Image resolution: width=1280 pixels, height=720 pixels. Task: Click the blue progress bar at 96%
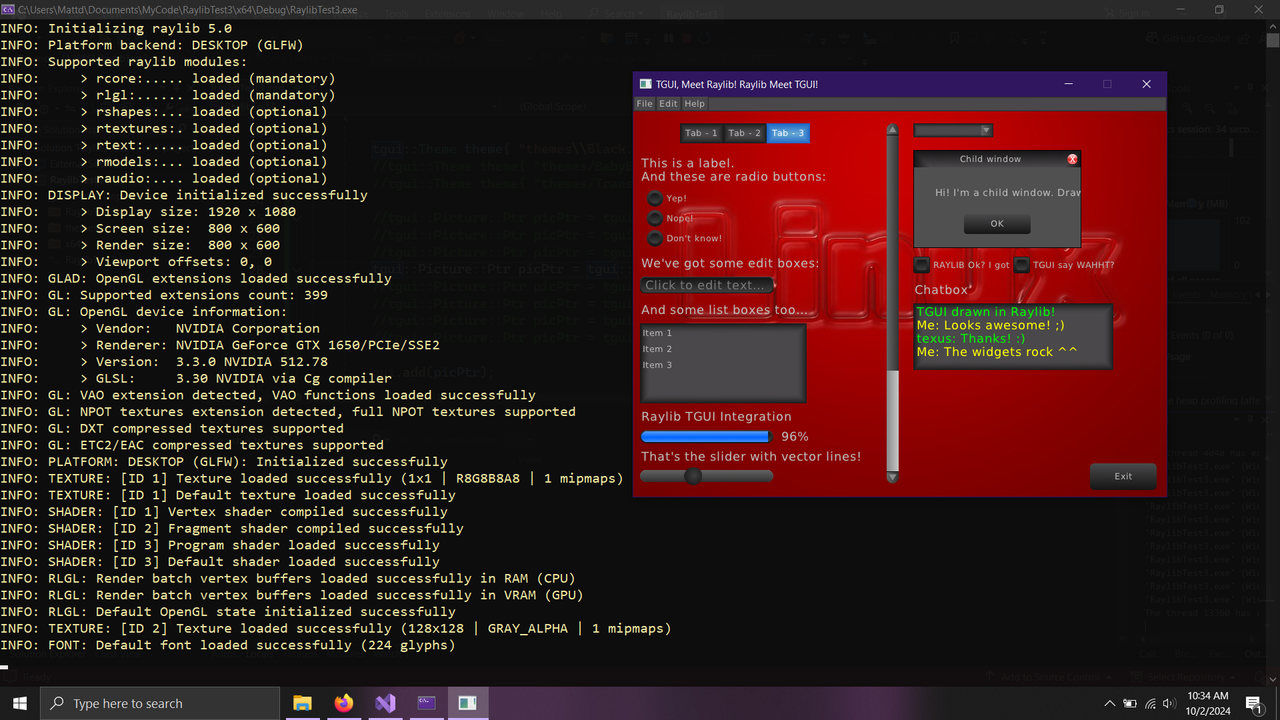coord(705,437)
